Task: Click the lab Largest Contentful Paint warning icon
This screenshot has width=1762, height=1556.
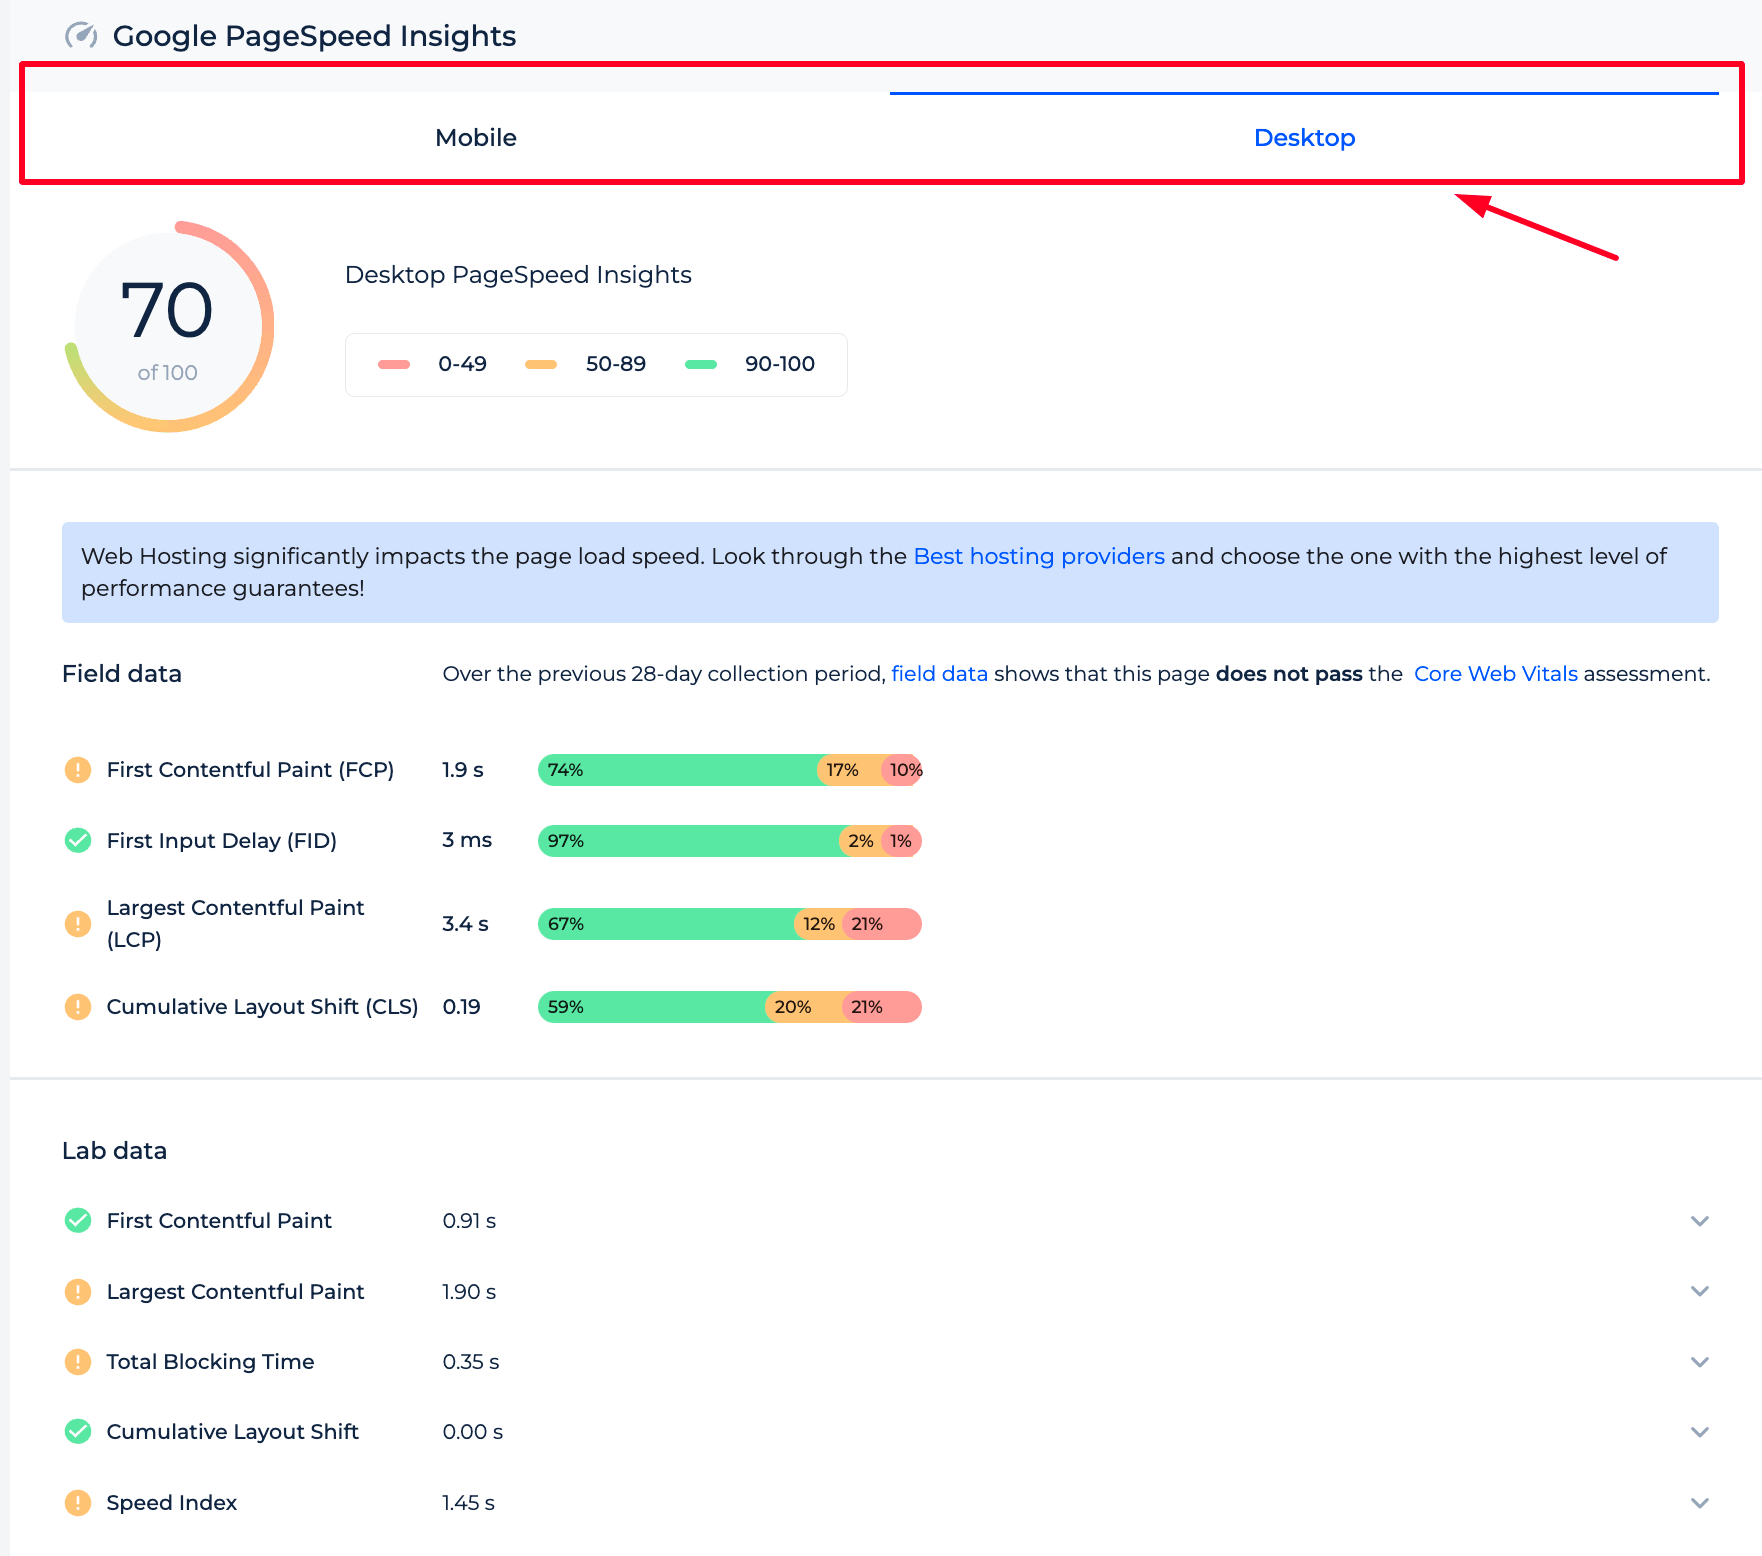Action: (78, 1292)
